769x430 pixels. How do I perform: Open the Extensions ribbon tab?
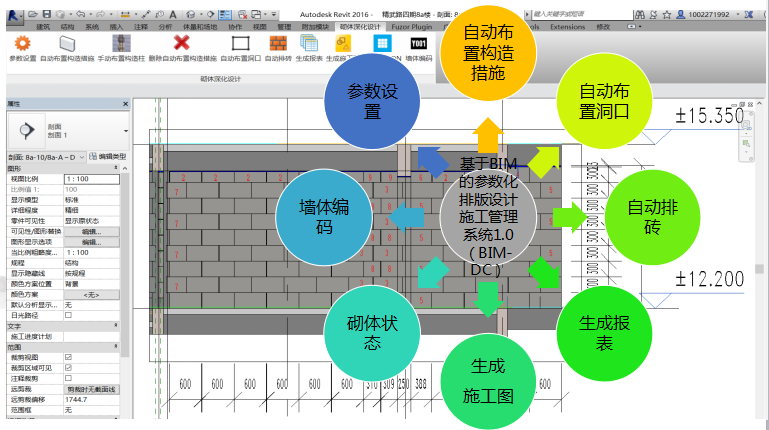tap(567, 27)
